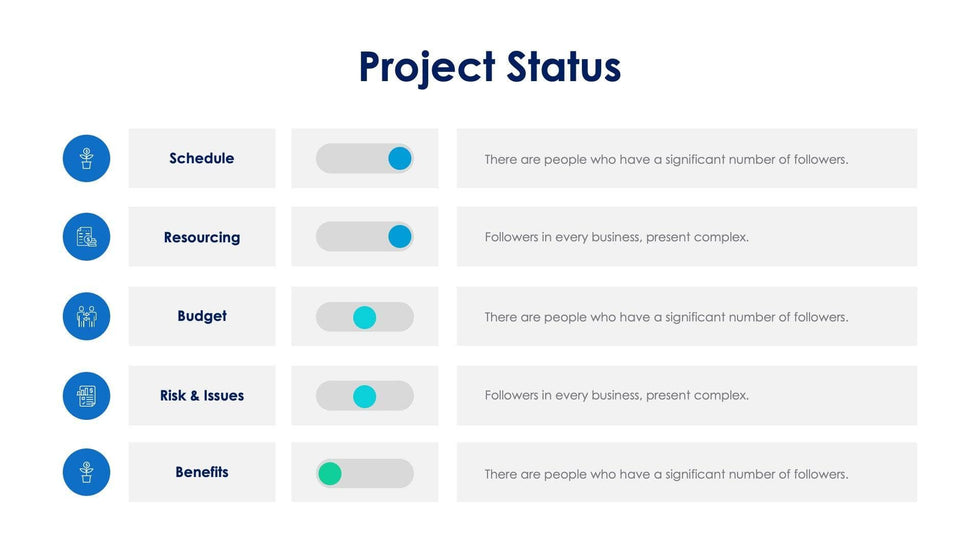This screenshot has width=980, height=551.
Task: Toggle the Budget status switch
Action: (365, 317)
